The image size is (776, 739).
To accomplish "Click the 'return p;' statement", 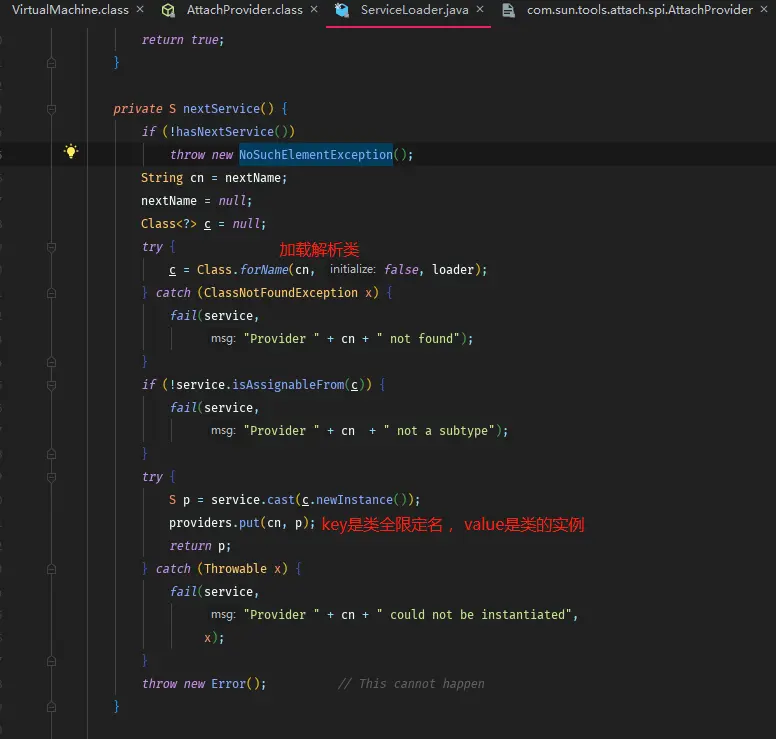I will [200, 545].
